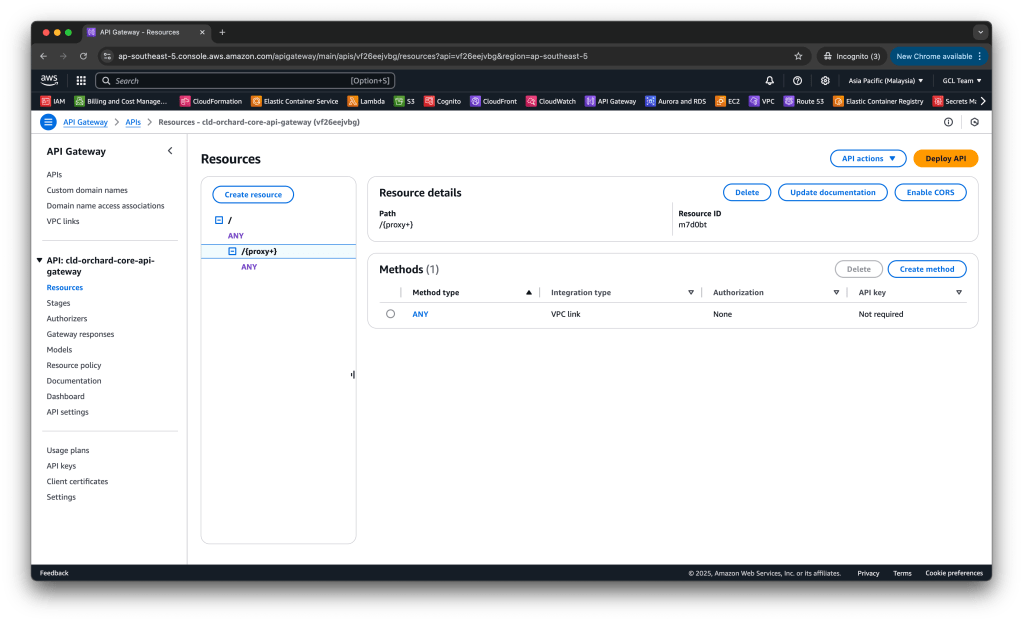
Task: Click the notifications bell icon
Action: 769,81
